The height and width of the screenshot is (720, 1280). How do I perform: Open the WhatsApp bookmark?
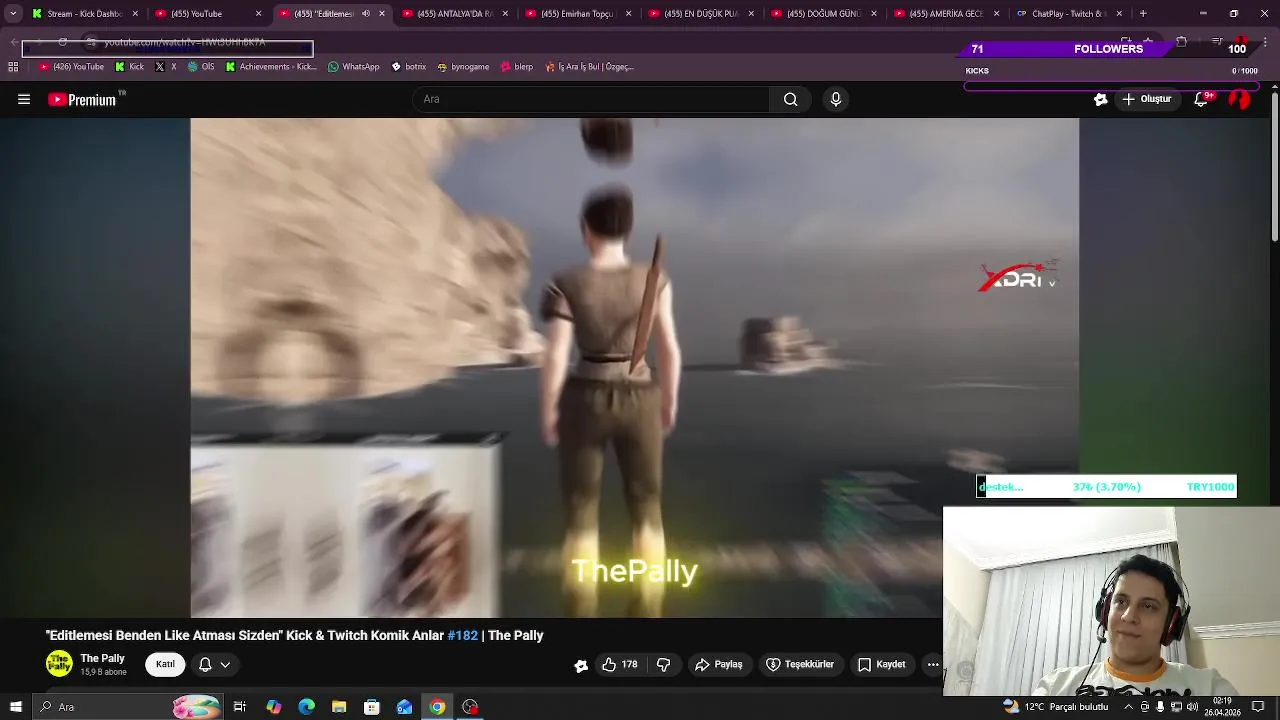354,67
